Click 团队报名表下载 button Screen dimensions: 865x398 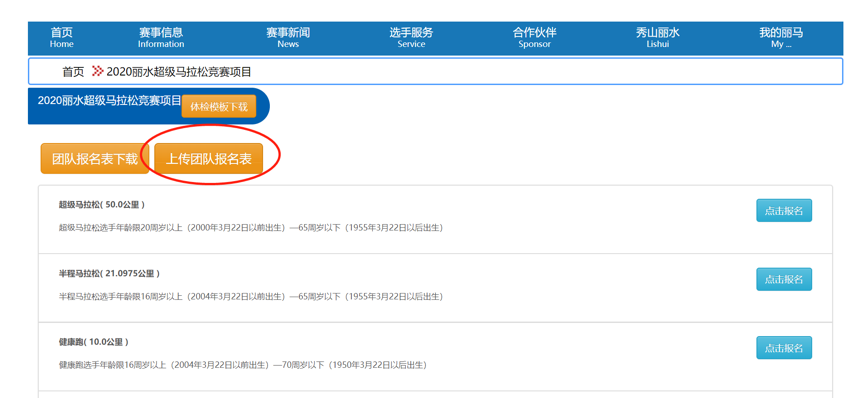pos(94,159)
